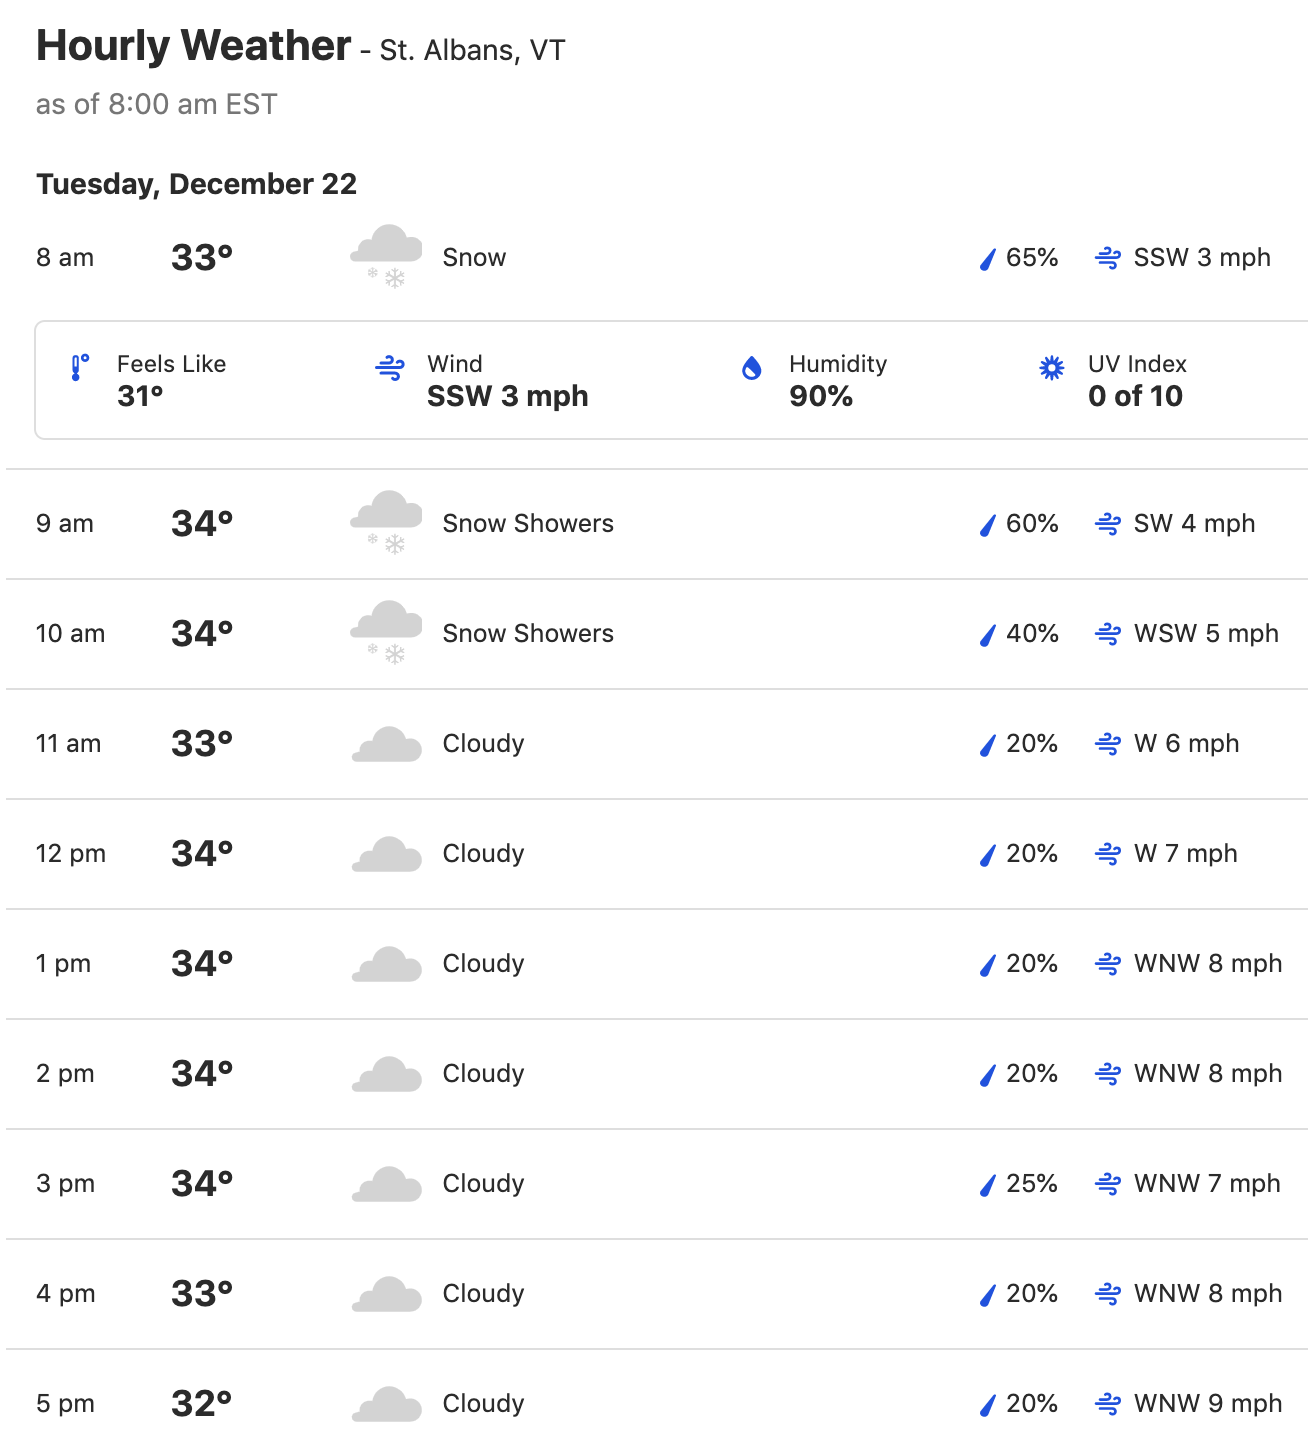The width and height of the screenshot is (1308, 1450).
Task: Click the Feels Like thermometer icon
Action: pyautogui.click(x=80, y=368)
